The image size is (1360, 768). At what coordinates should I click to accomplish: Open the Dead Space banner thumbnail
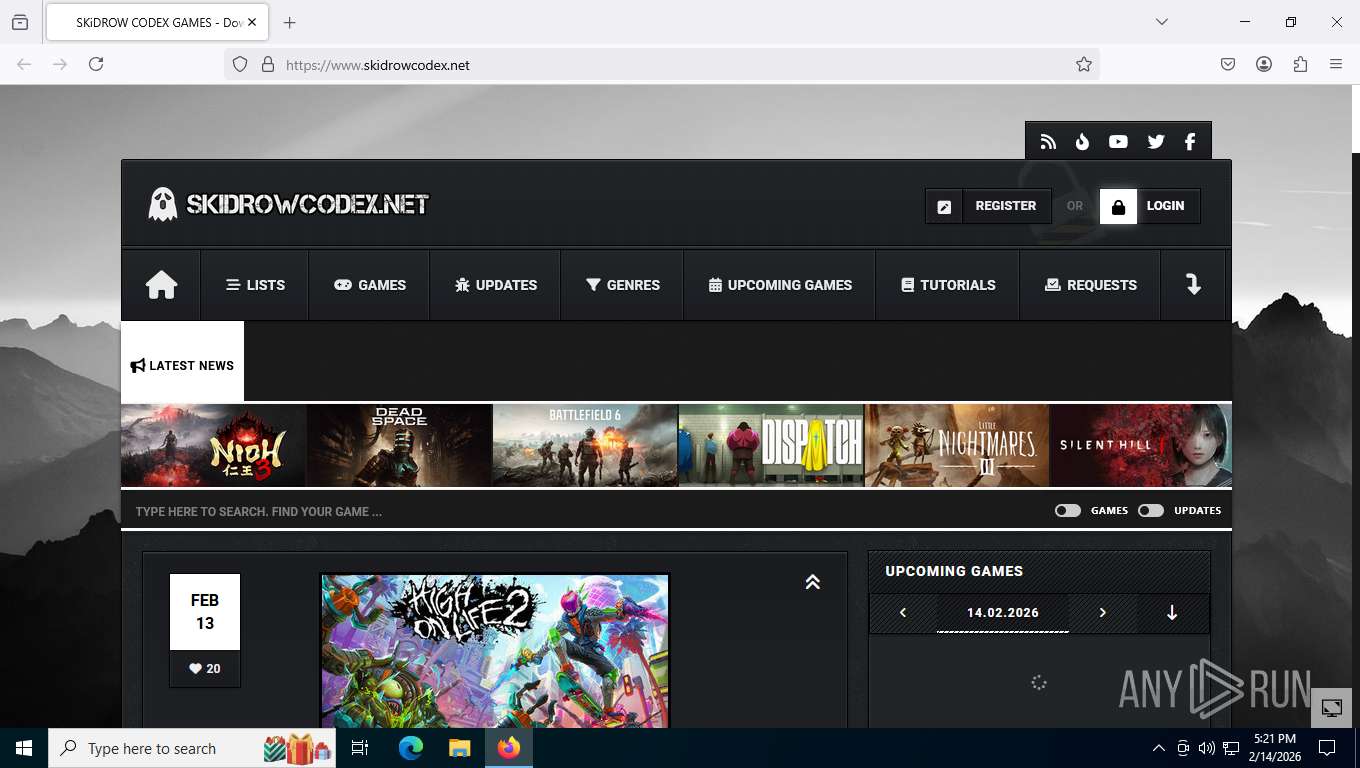(399, 445)
